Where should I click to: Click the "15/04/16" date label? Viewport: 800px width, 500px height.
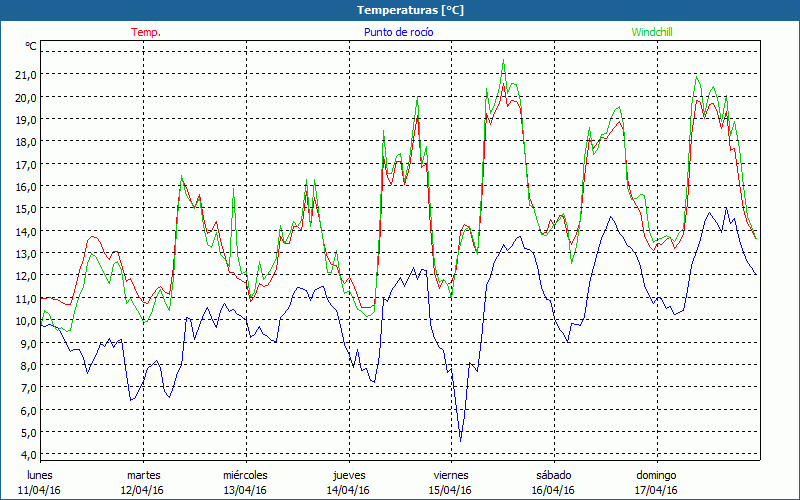pyautogui.click(x=451, y=490)
